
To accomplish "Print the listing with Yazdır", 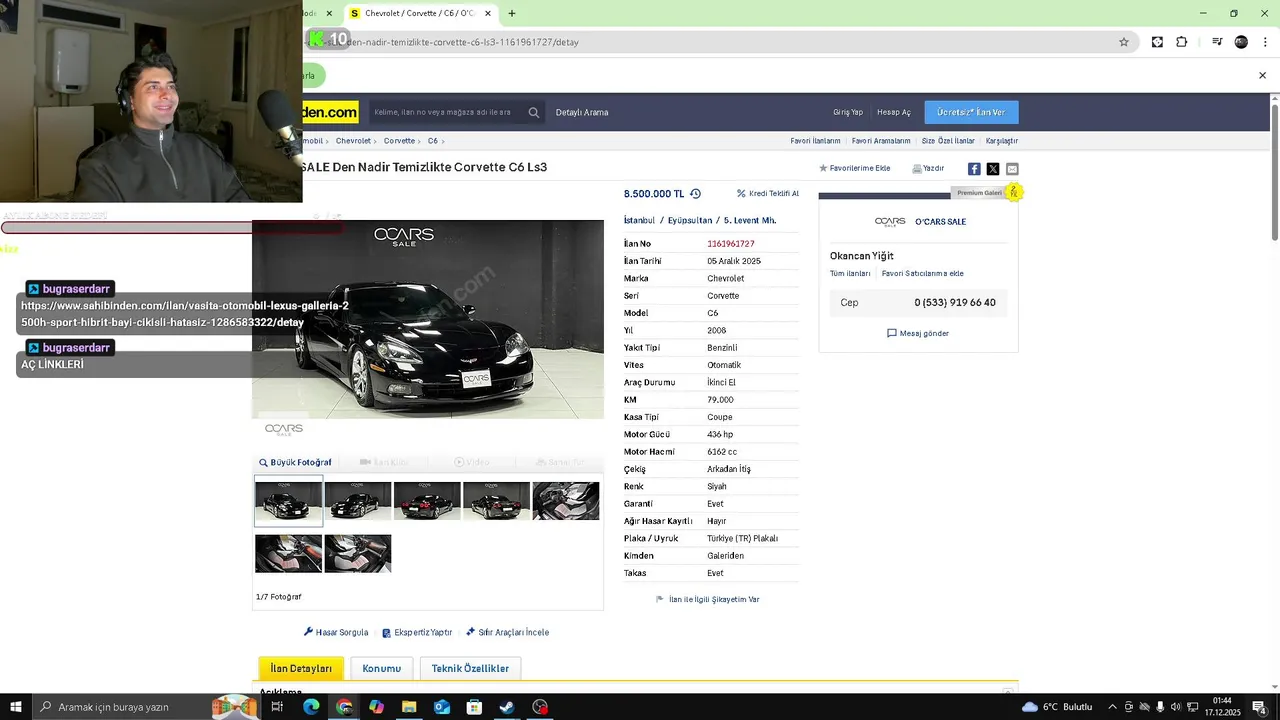I will pyautogui.click(x=928, y=168).
